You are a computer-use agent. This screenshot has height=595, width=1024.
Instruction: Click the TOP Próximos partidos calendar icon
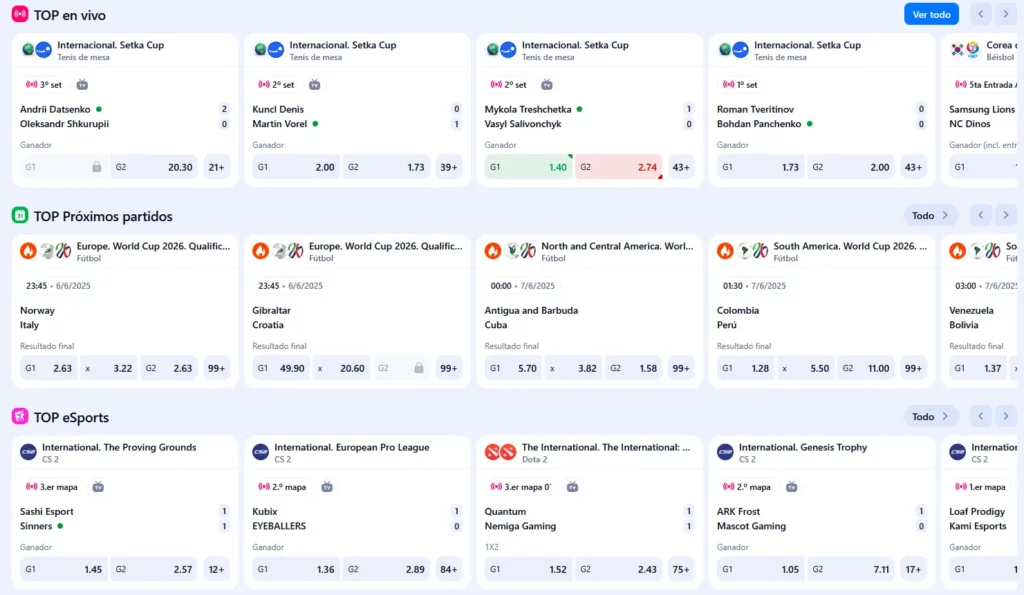(x=20, y=215)
